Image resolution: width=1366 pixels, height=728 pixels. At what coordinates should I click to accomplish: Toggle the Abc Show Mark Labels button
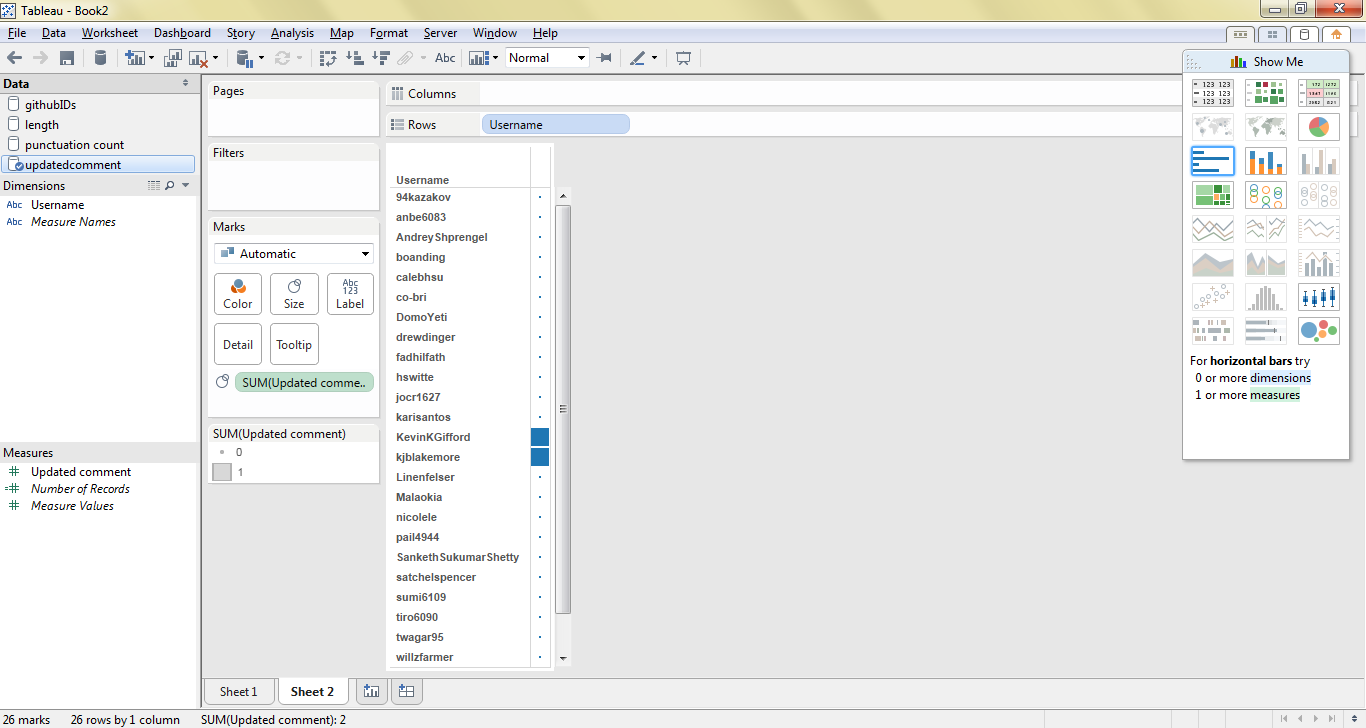(x=445, y=58)
